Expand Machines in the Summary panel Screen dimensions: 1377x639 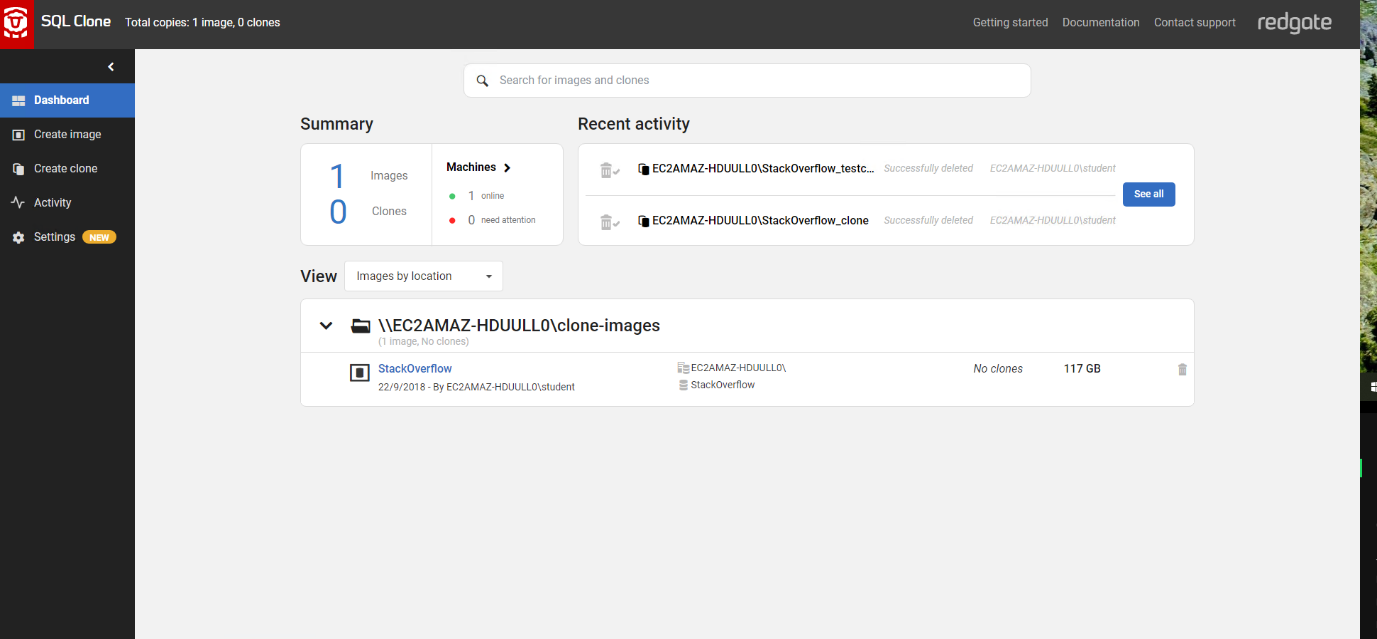pyautogui.click(x=507, y=167)
